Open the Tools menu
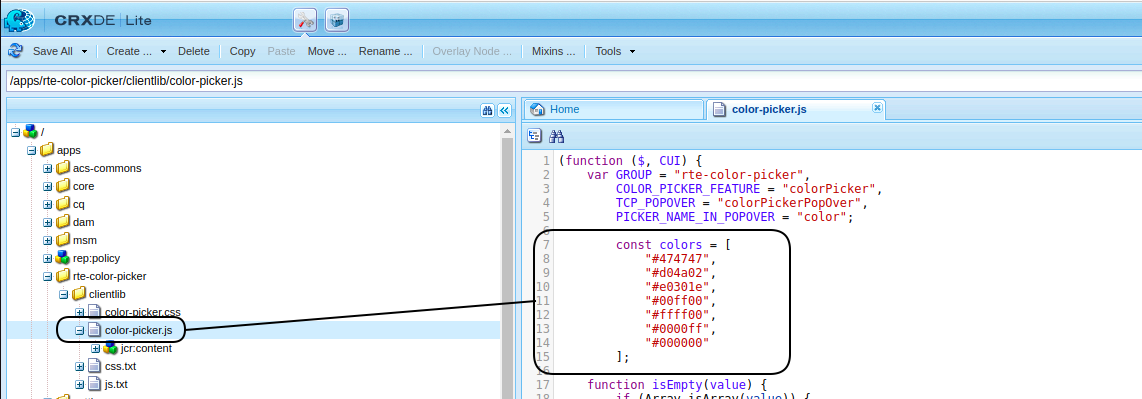Viewport: 1142px width, 399px height. (x=615, y=51)
